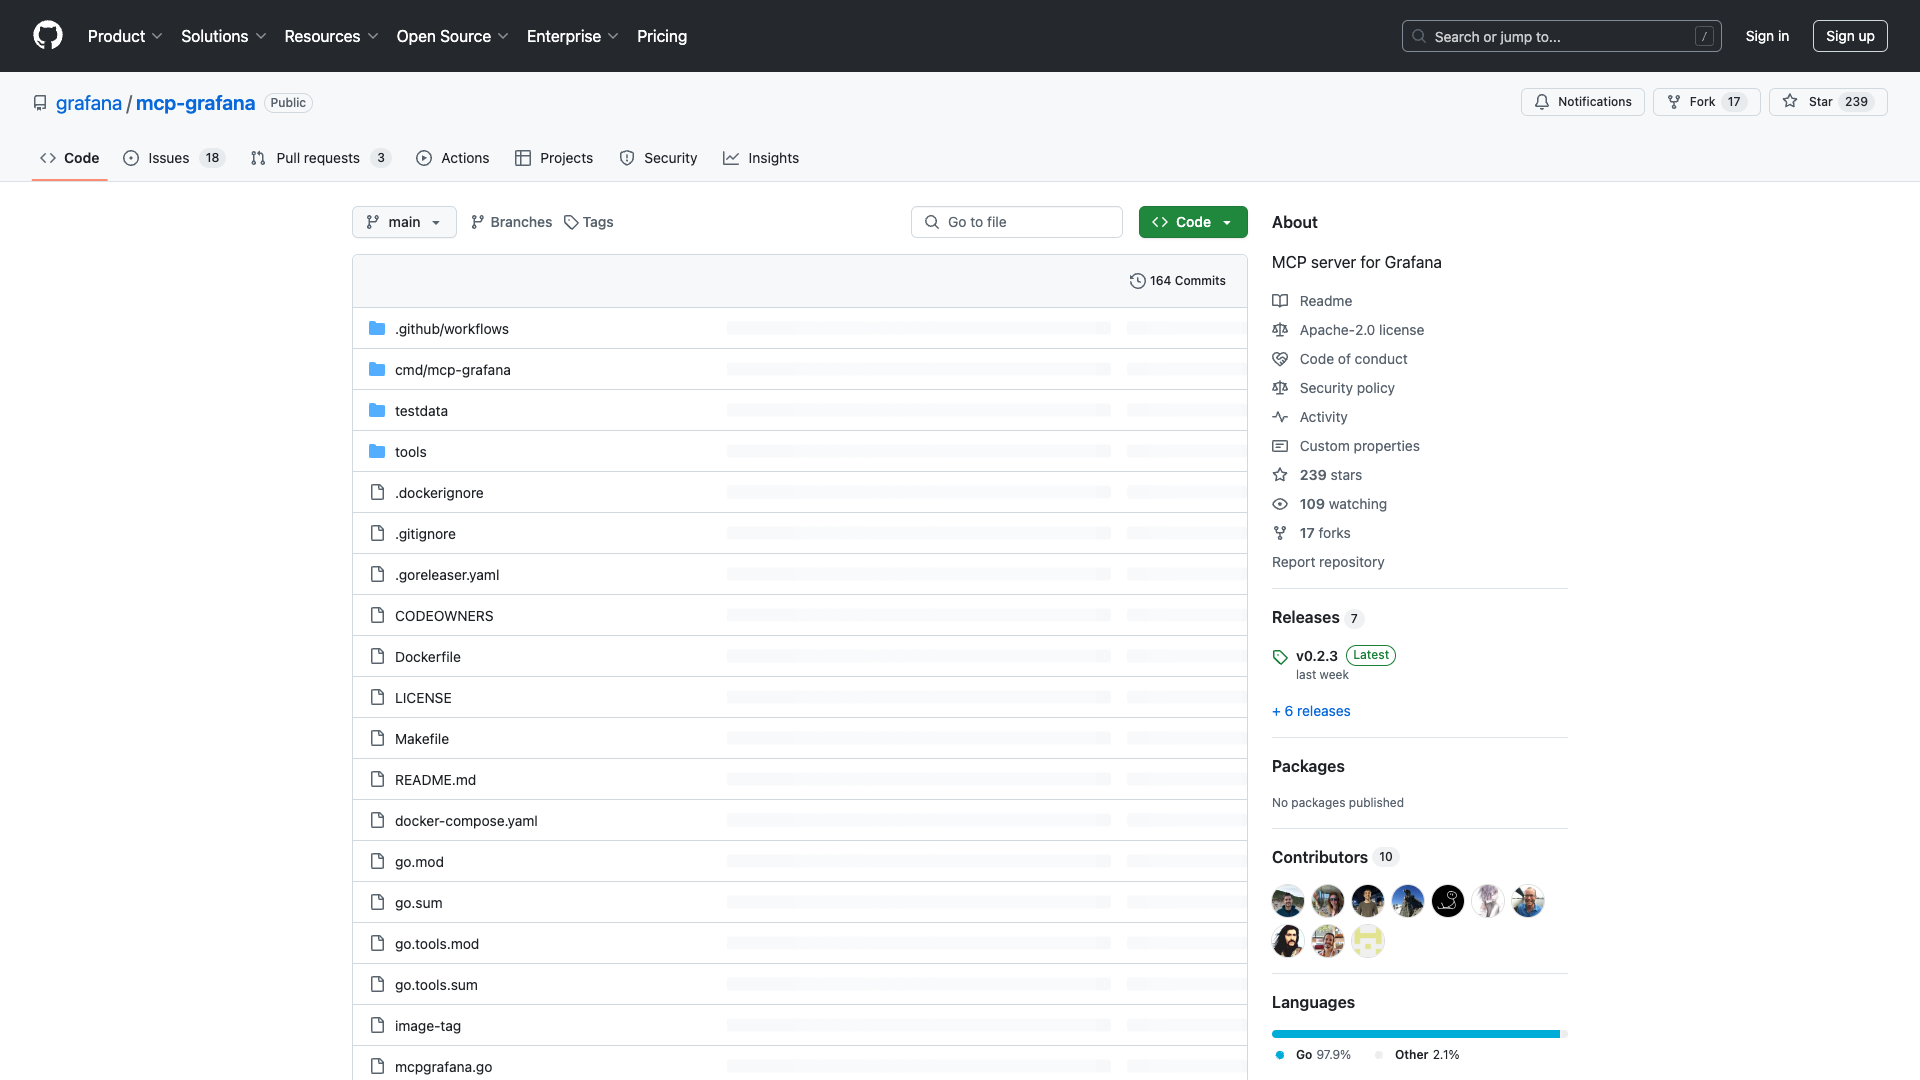Screen dimensions: 1920x1080
Task: Open the Open Source menu
Action: pyautogui.click(x=452, y=36)
